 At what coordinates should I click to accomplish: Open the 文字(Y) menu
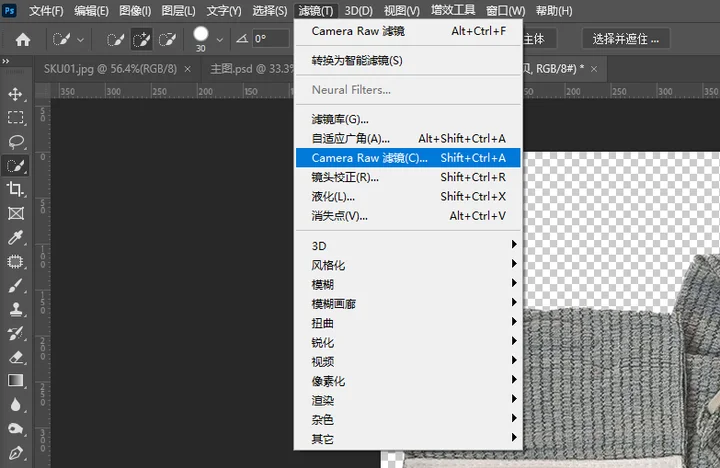(x=224, y=11)
